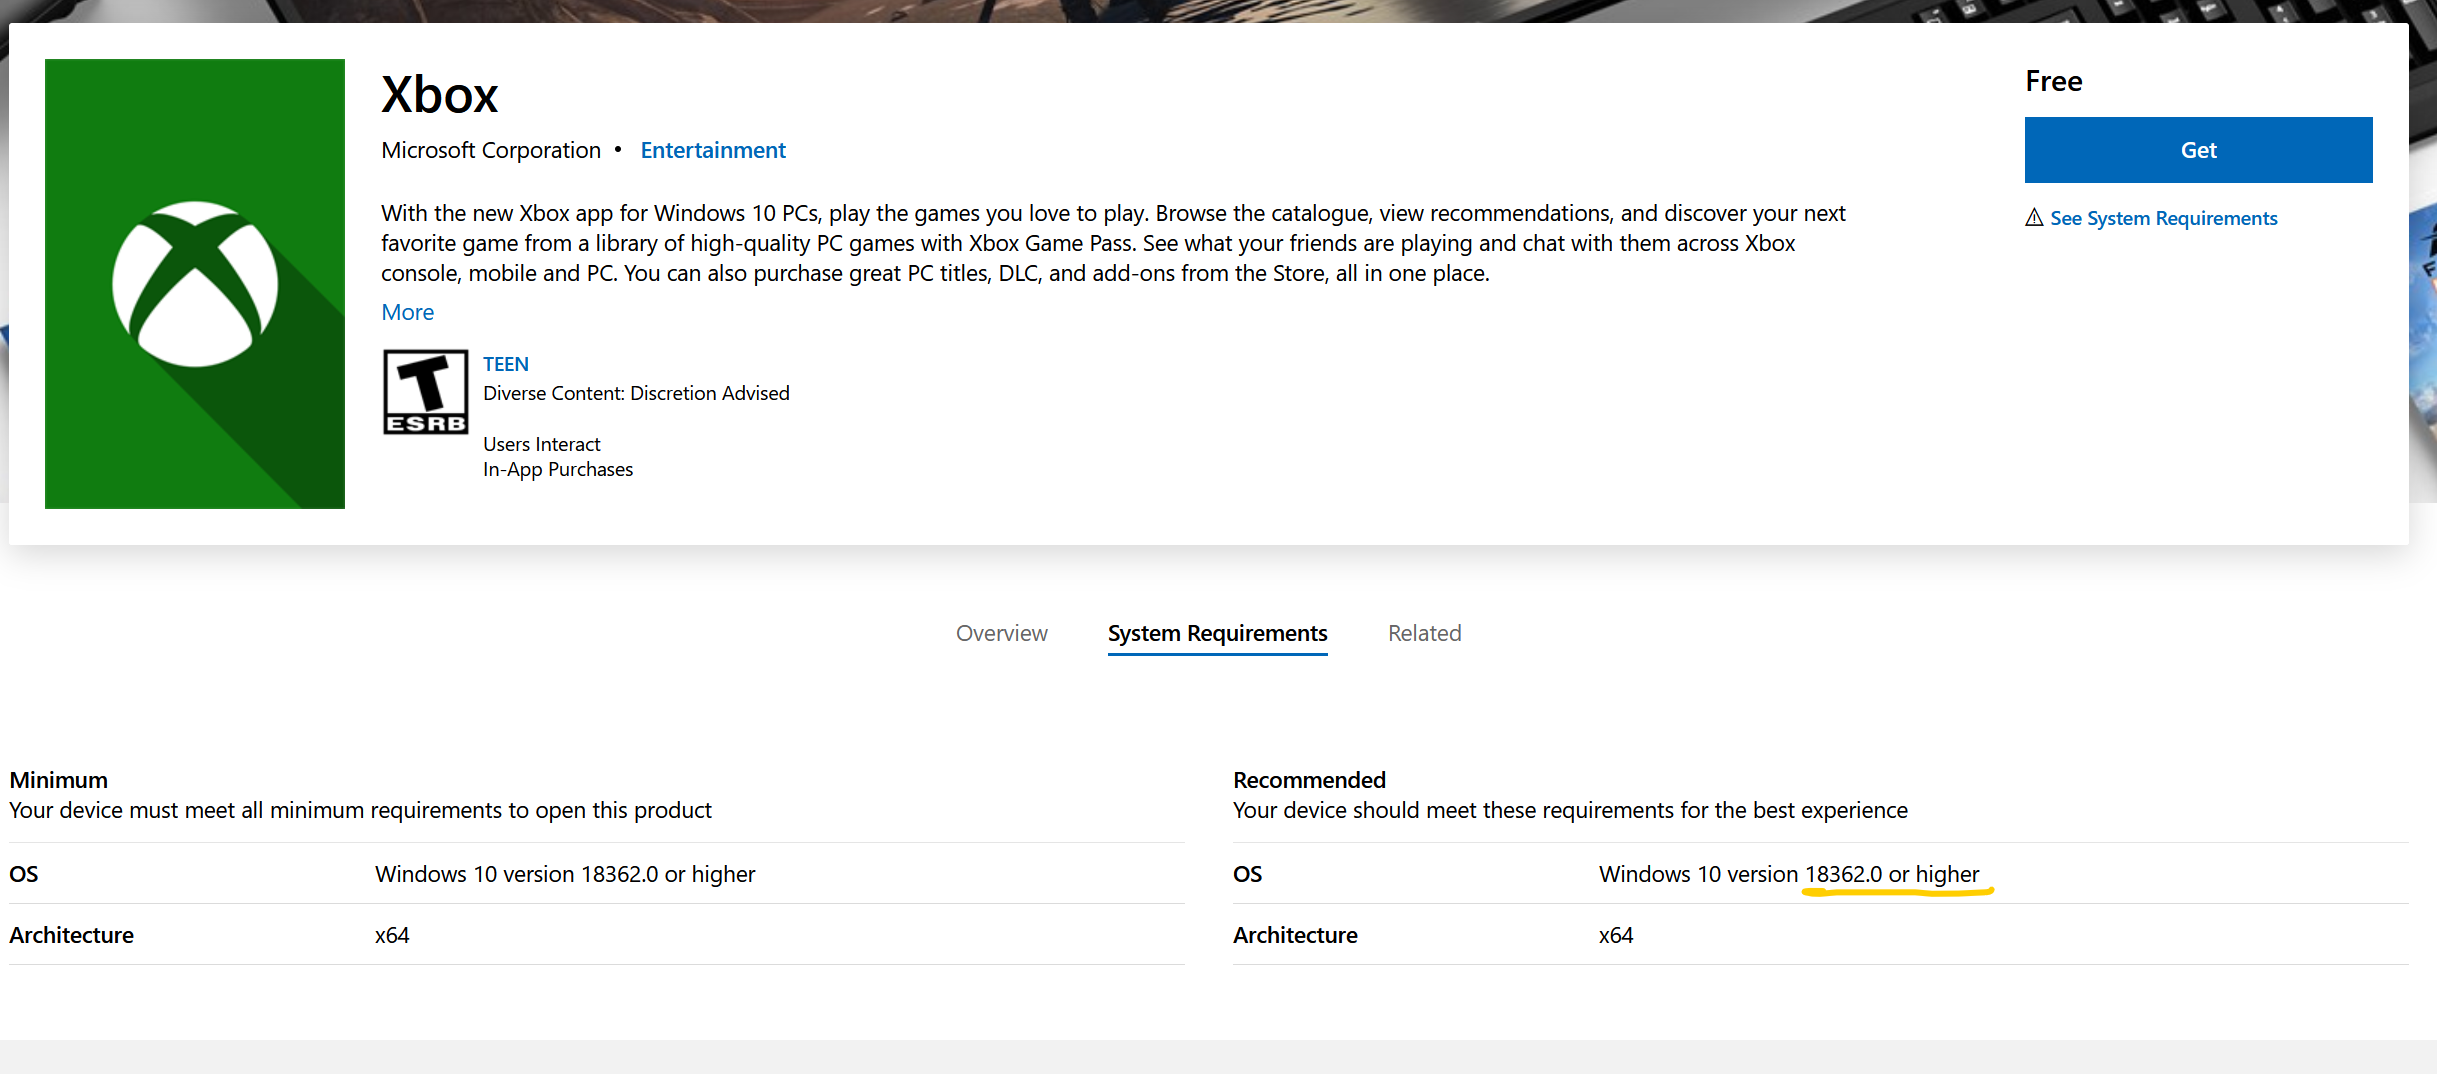Screen dimensions: 2437x1074
Task: Expand the description with More link
Action: 408,312
